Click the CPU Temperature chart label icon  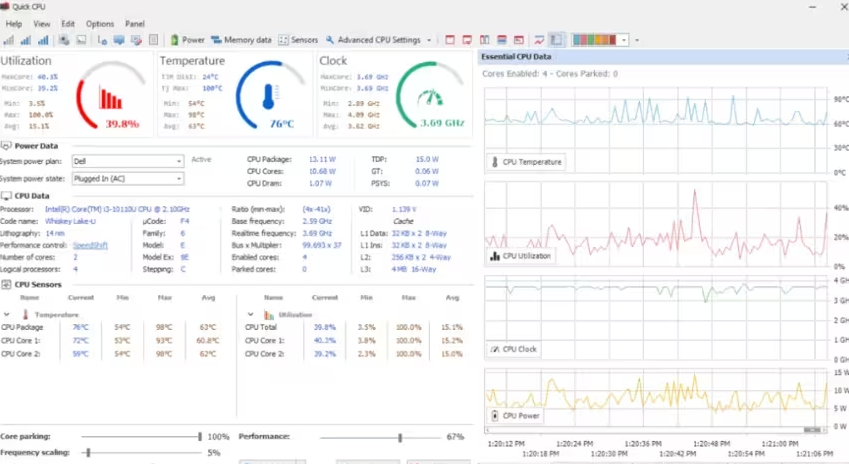494,161
